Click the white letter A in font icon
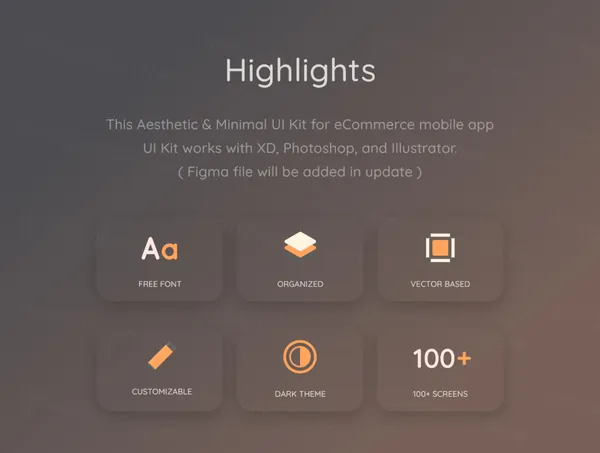The image size is (600, 453). [x=150, y=248]
